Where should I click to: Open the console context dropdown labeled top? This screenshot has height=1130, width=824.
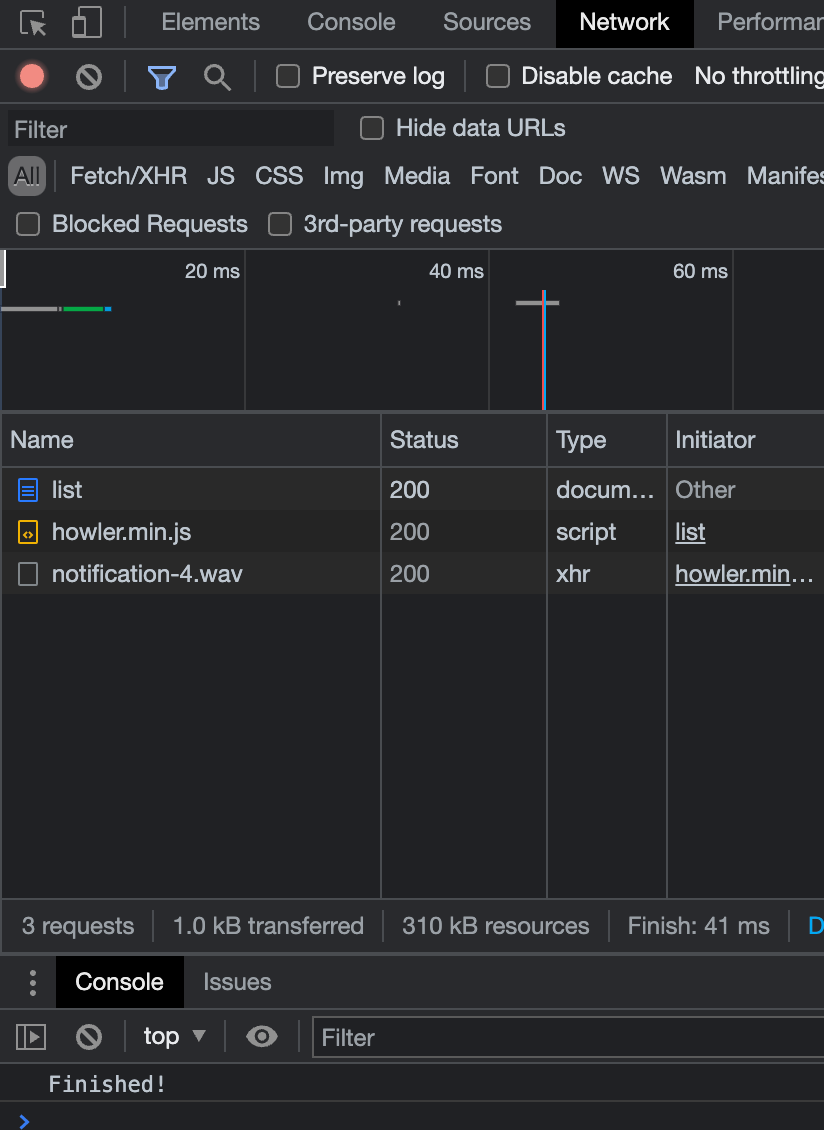[173, 1037]
